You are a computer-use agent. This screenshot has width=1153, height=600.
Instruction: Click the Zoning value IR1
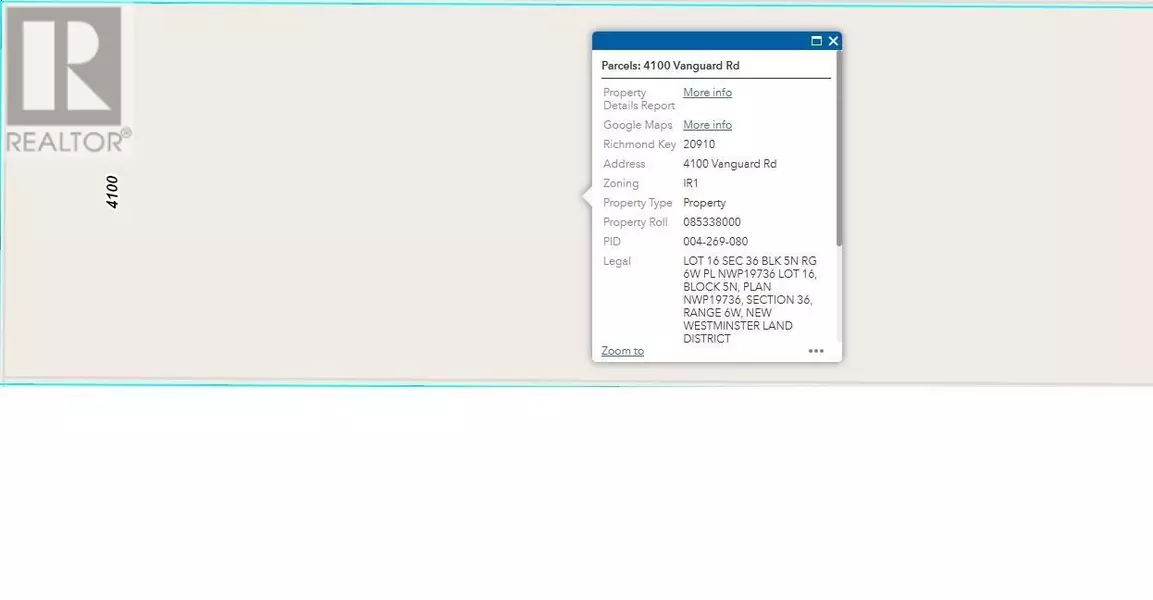tap(691, 184)
